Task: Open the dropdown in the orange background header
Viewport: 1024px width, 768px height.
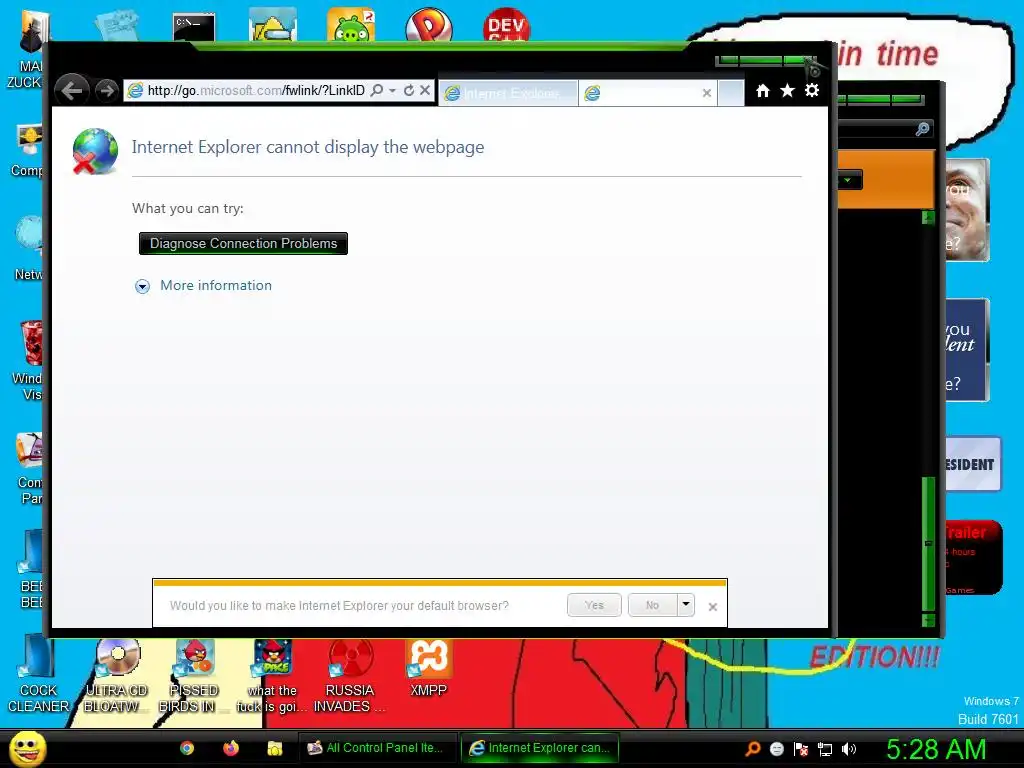Action: [848, 180]
